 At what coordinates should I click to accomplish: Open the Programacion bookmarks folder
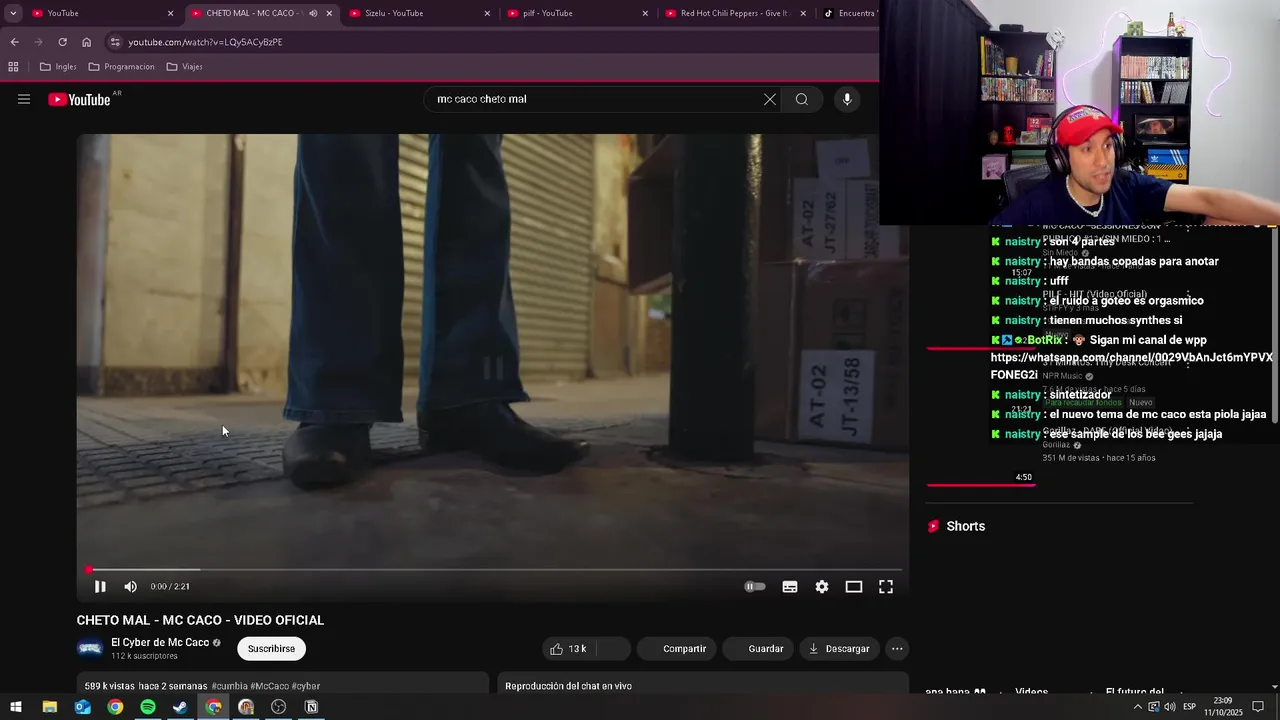coord(121,67)
